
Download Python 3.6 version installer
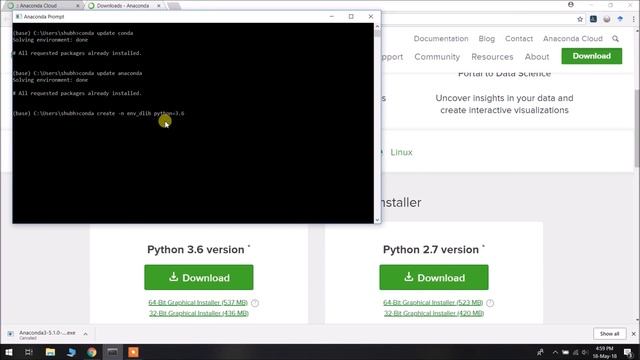pos(198,278)
